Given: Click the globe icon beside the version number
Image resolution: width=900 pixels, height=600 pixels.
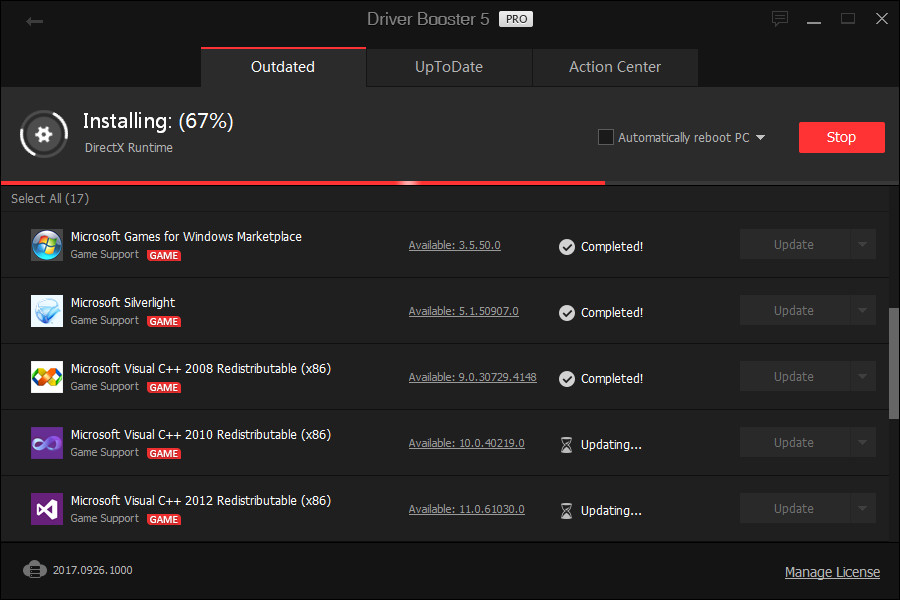Looking at the screenshot, I should (x=35, y=570).
